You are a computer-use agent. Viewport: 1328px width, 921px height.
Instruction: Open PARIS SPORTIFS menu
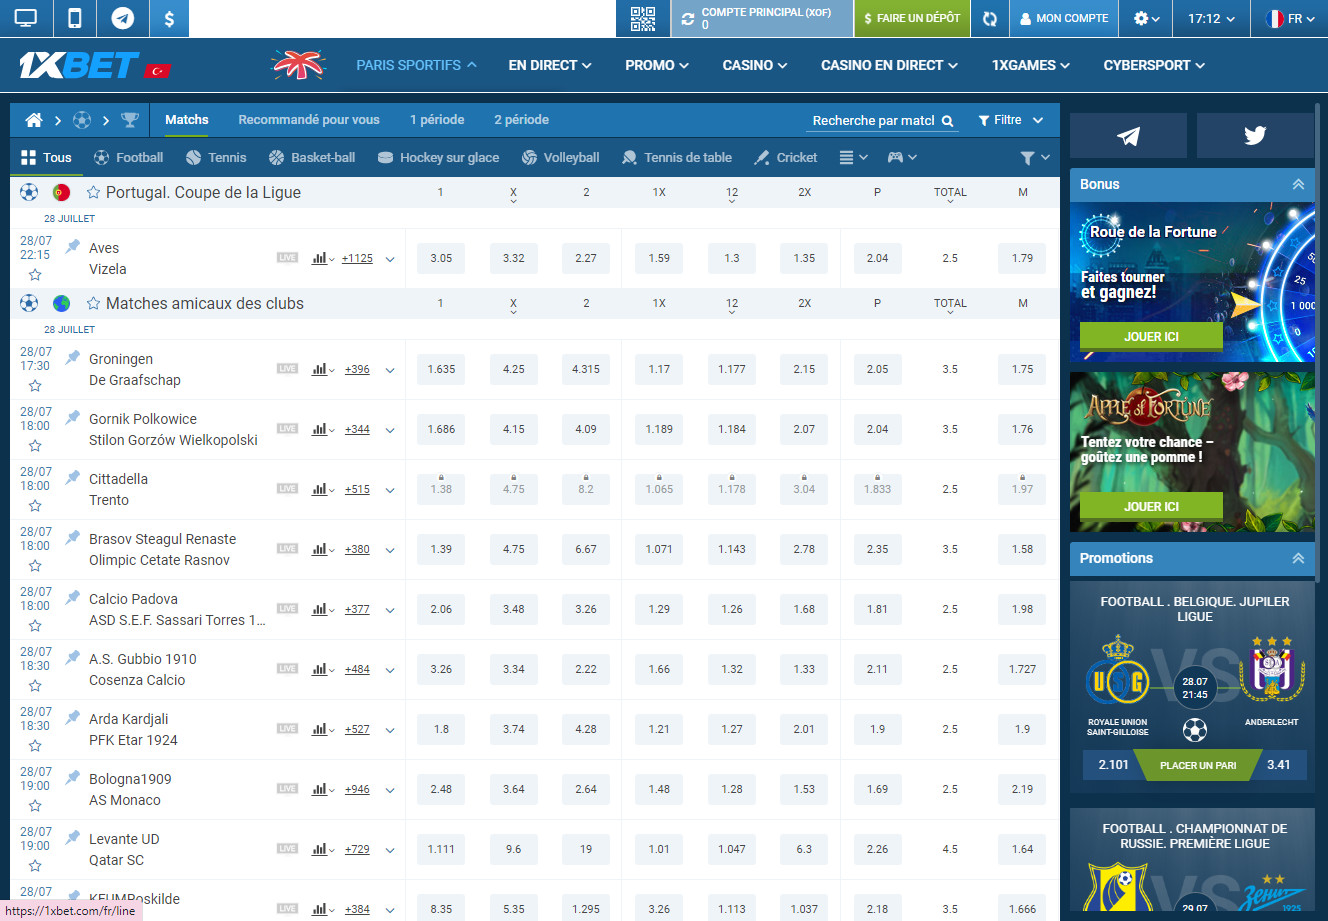(416, 65)
